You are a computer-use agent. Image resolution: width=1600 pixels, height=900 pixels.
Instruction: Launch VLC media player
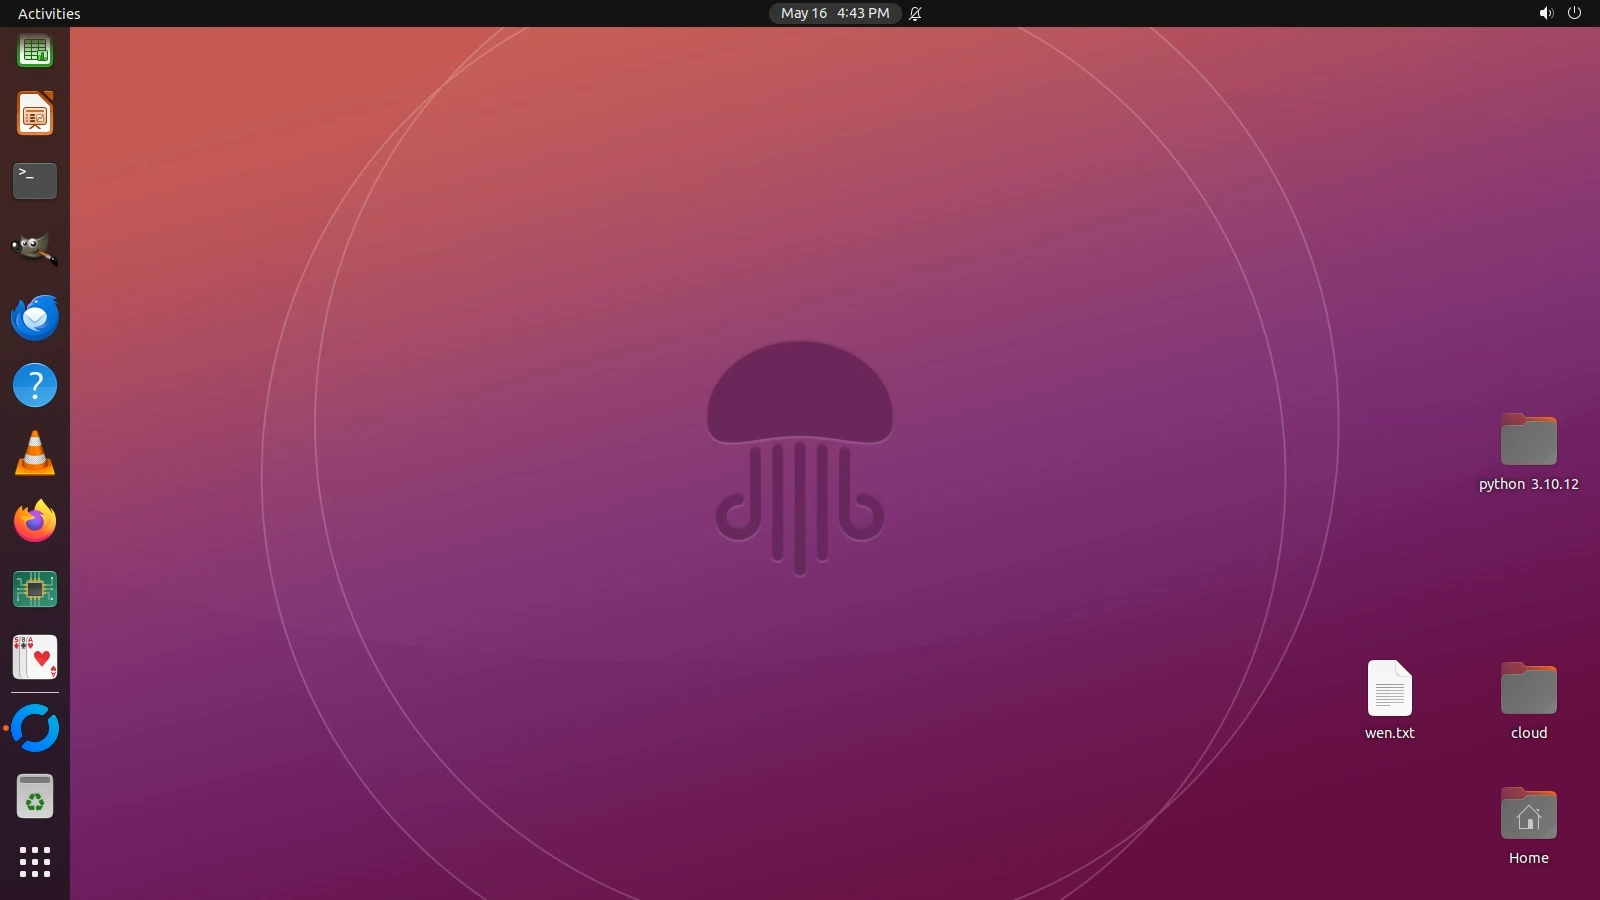pos(35,454)
